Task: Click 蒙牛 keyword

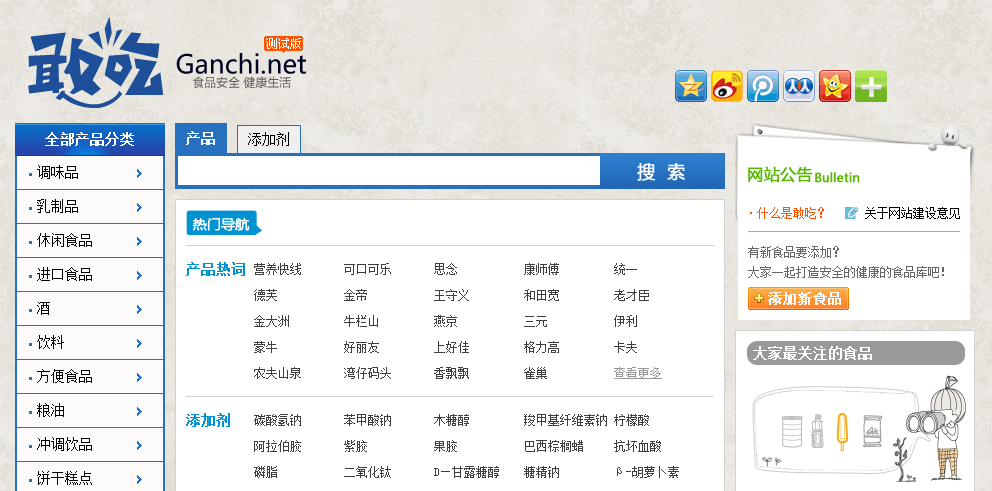Action: (266, 347)
